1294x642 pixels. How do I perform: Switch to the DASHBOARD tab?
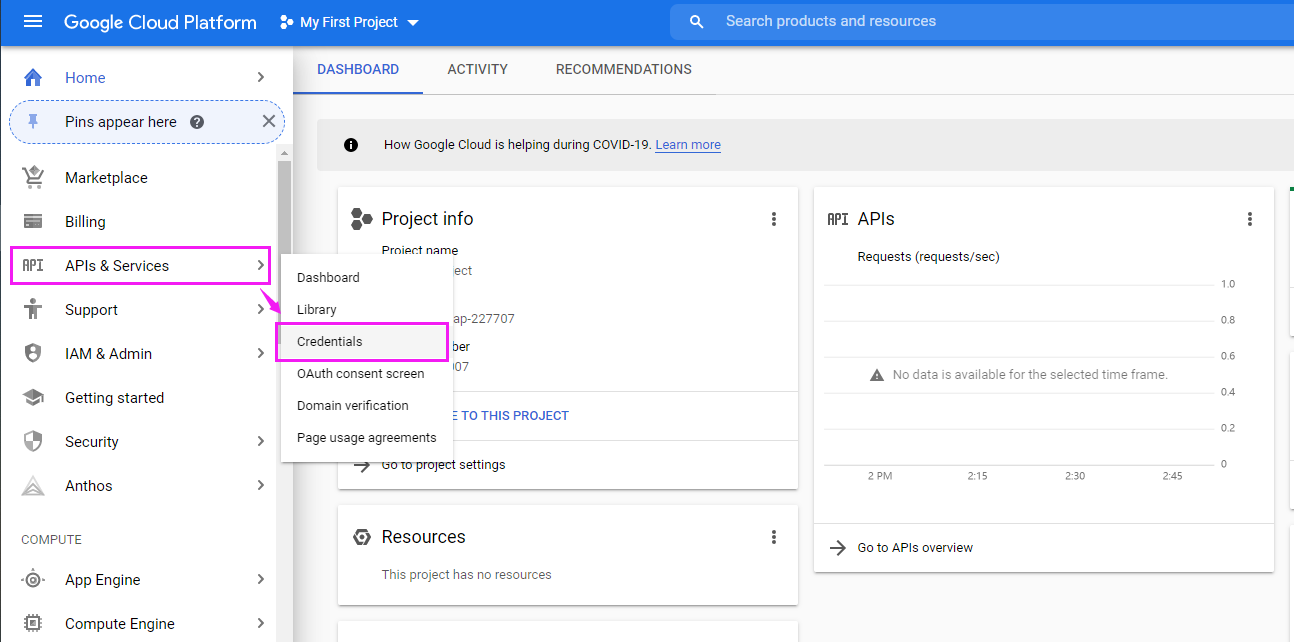tap(358, 70)
